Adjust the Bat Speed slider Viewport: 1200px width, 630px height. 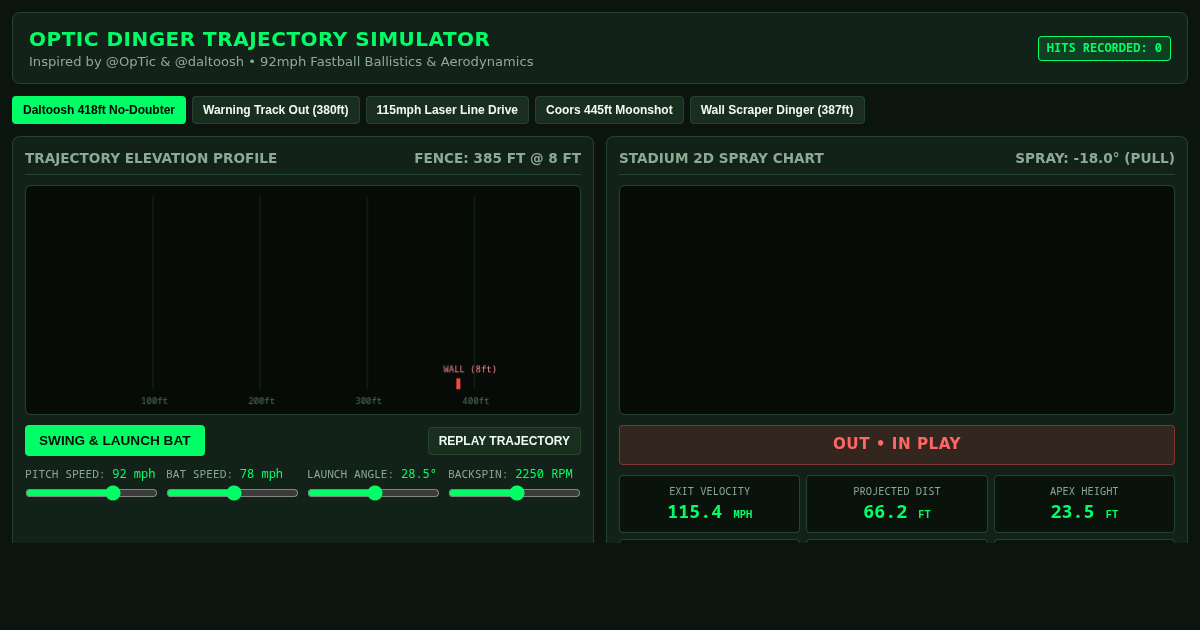(x=232, y=492)
